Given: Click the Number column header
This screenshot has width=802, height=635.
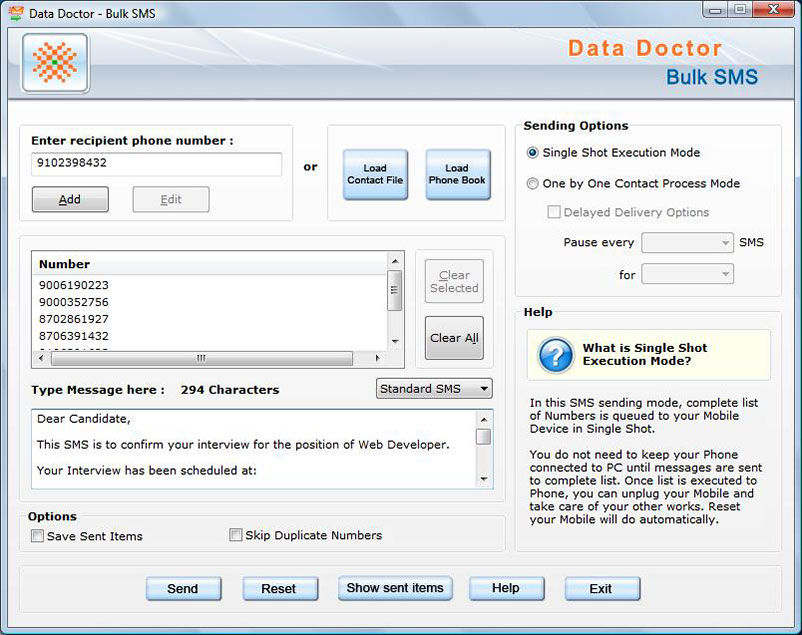Looking at the screenshot, I should 209,264.
